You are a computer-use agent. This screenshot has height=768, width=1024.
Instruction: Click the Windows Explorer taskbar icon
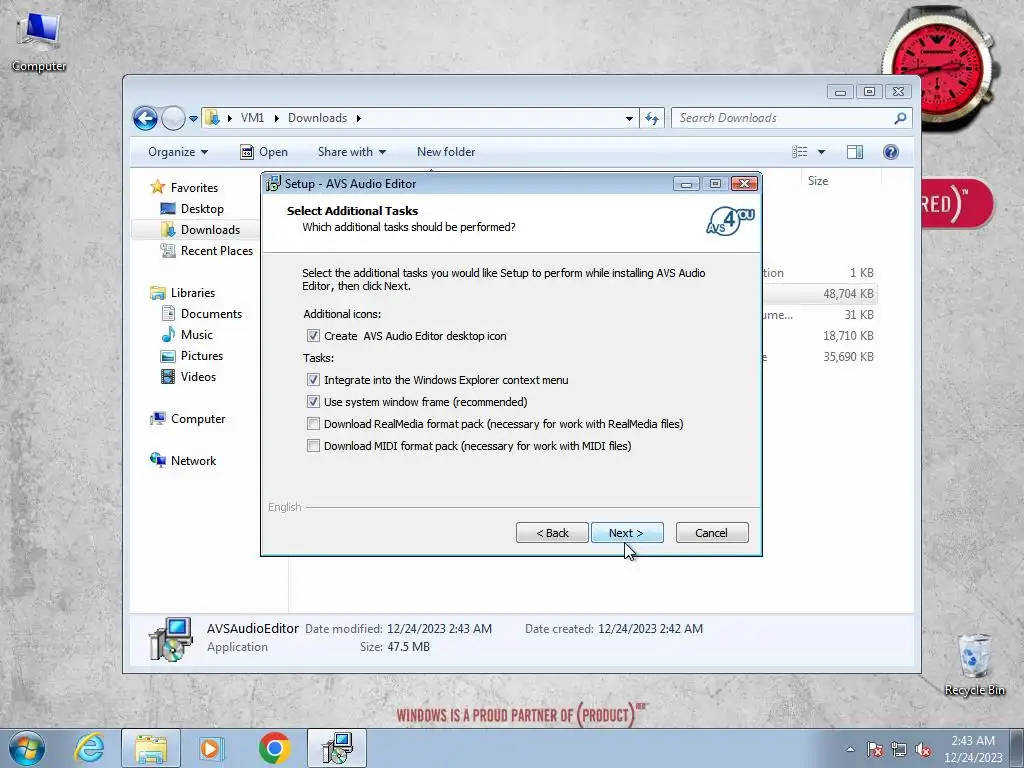(151, 748)
